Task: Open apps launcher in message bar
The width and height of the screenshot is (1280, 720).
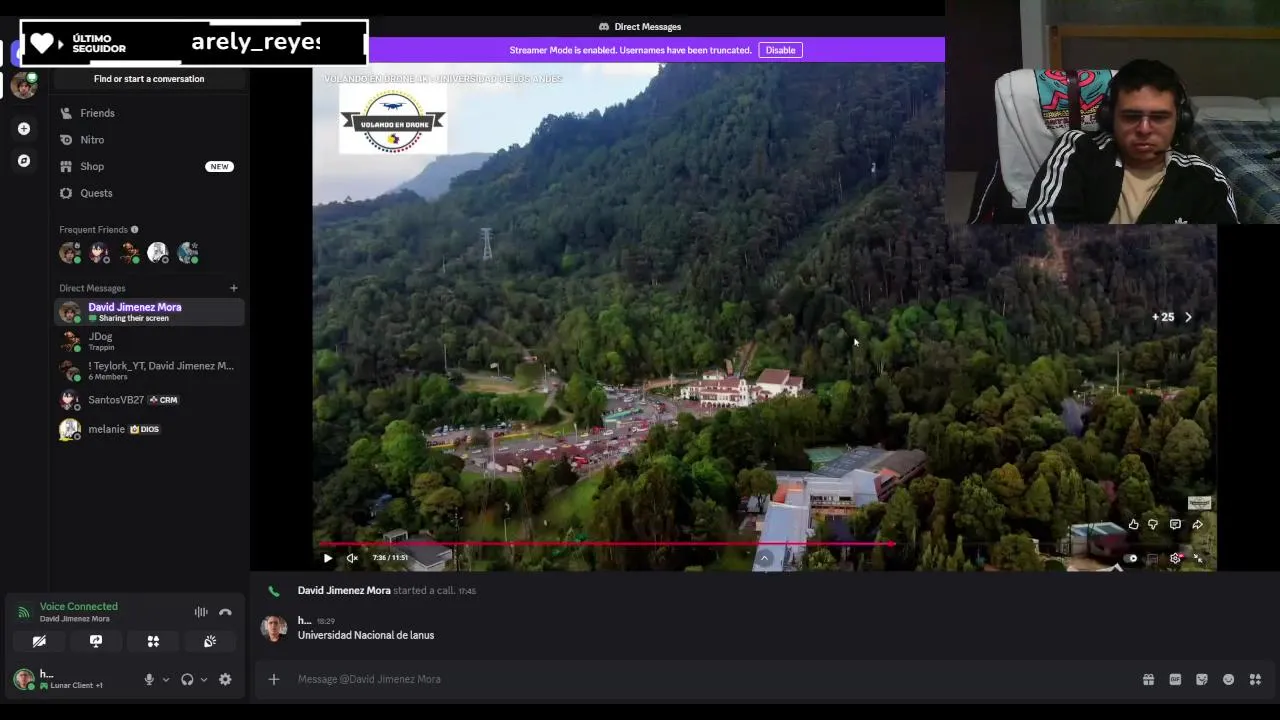Action: 1255,680
